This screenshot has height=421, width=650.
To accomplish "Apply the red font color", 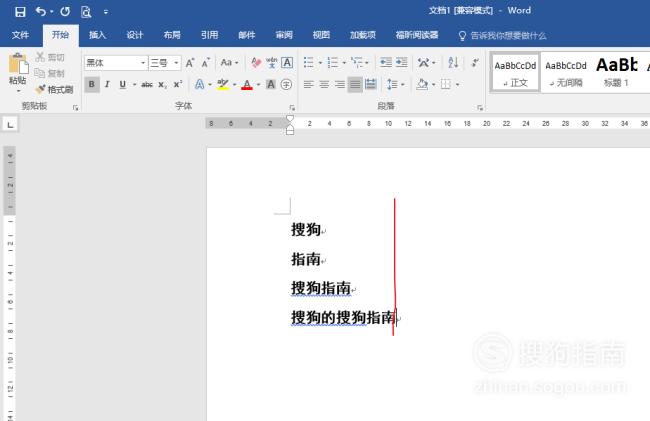I will (x=247, y=85).
